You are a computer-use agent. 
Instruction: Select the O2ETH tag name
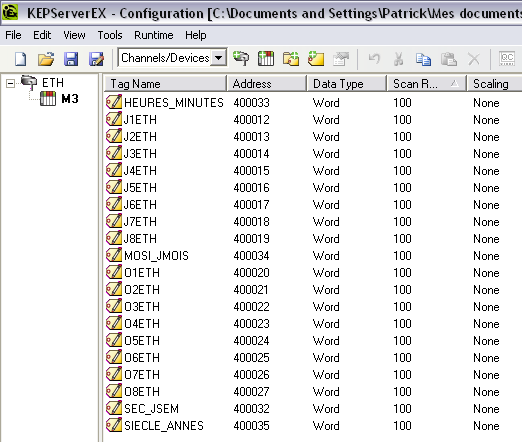click(x=142, y=290)
